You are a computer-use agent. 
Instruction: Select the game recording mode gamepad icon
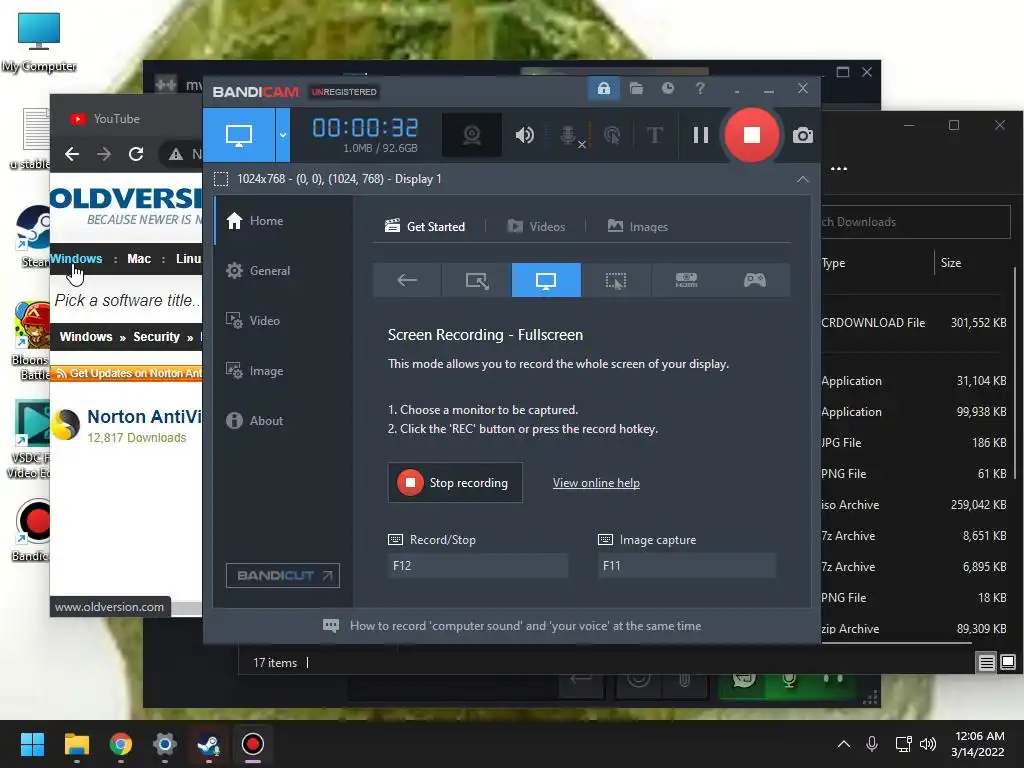[x=755, y=280]
